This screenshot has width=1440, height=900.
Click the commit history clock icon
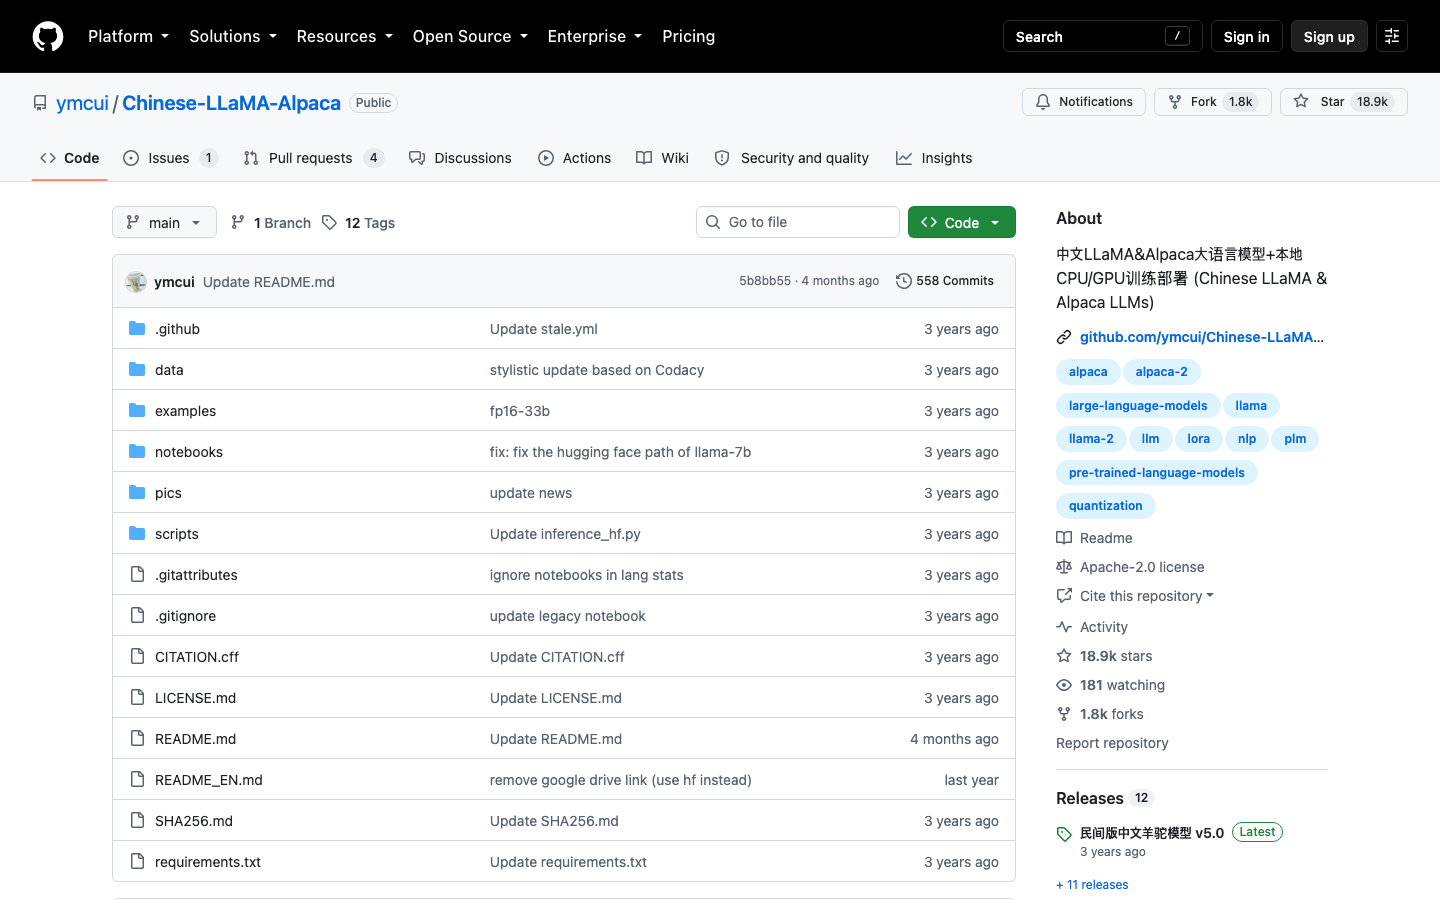coord(904,281)
